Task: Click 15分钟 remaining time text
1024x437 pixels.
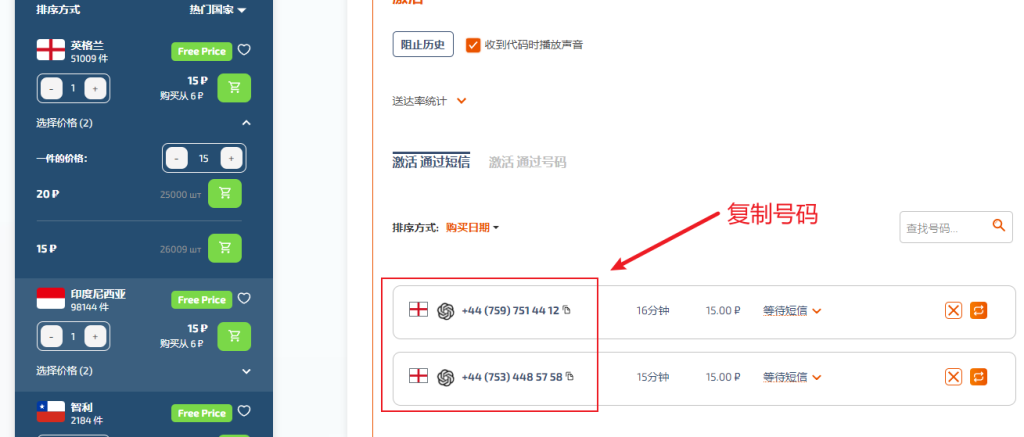Action: coord(653,377)
